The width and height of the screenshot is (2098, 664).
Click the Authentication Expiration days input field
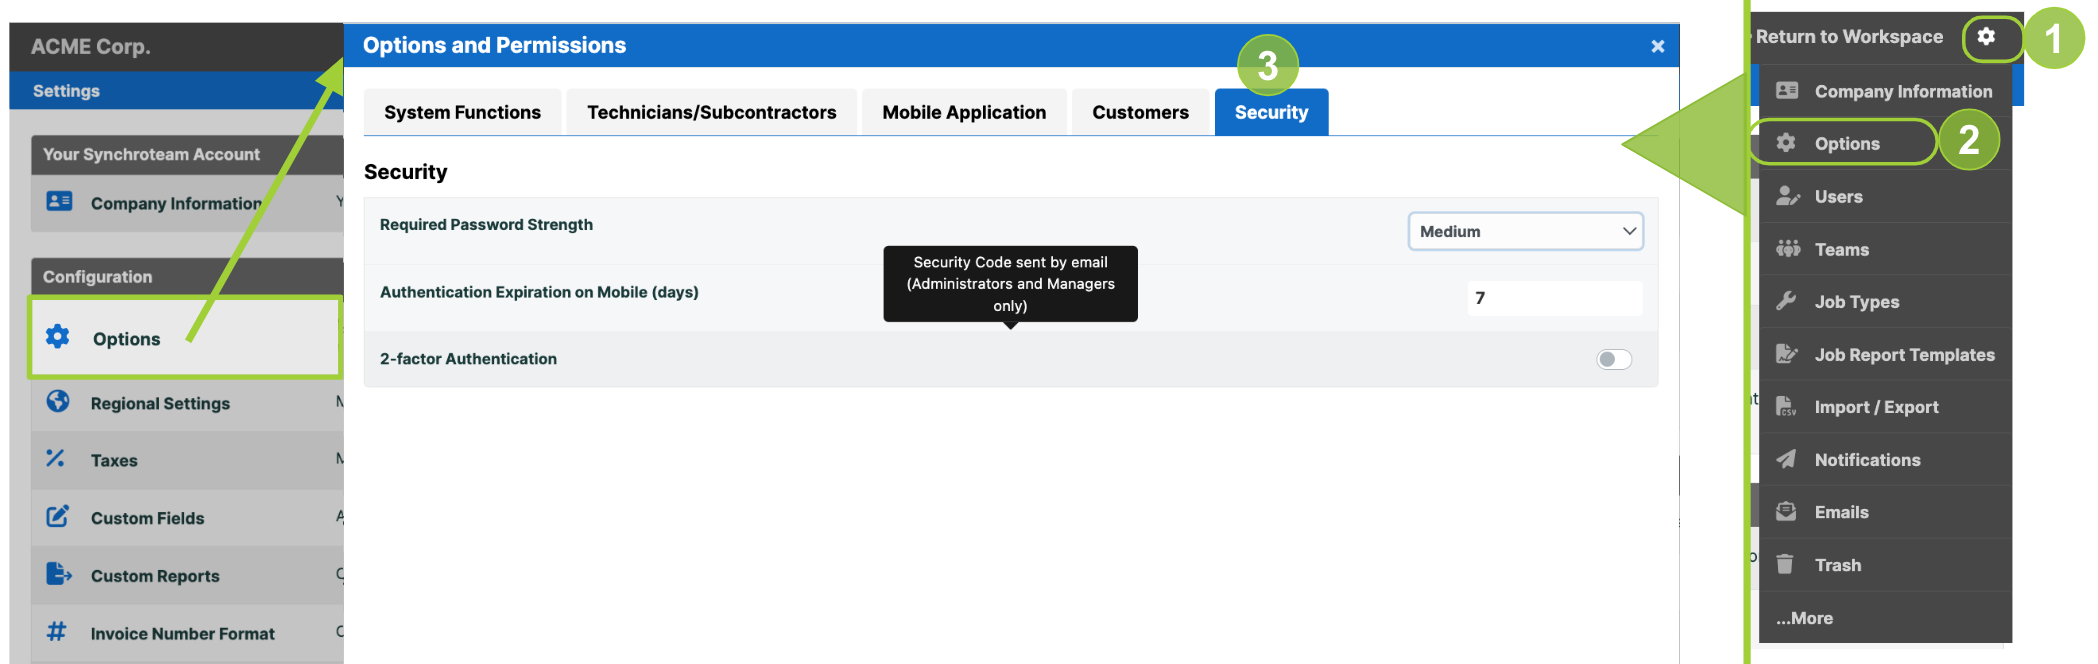[x=1555, y=298]
